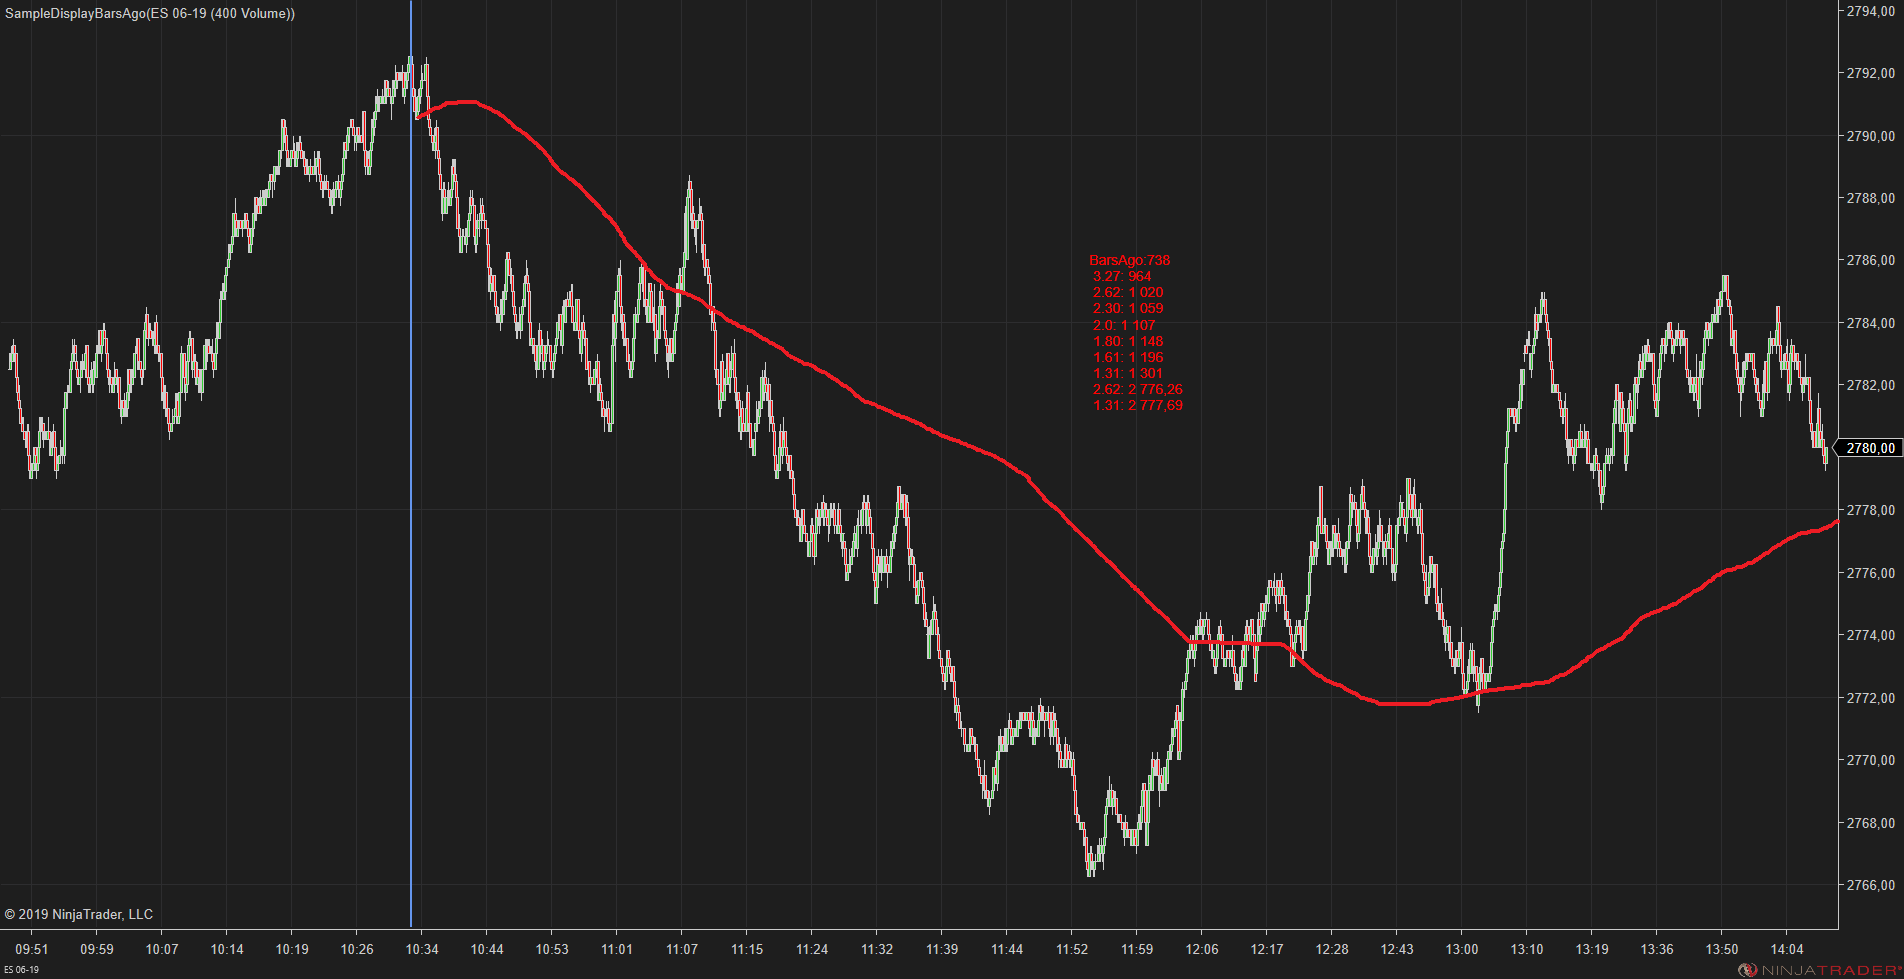The width and height of the screenshot is (1904, 979).
Task: Click the 2786,00 price axis label
Action: click(1870, 260)
